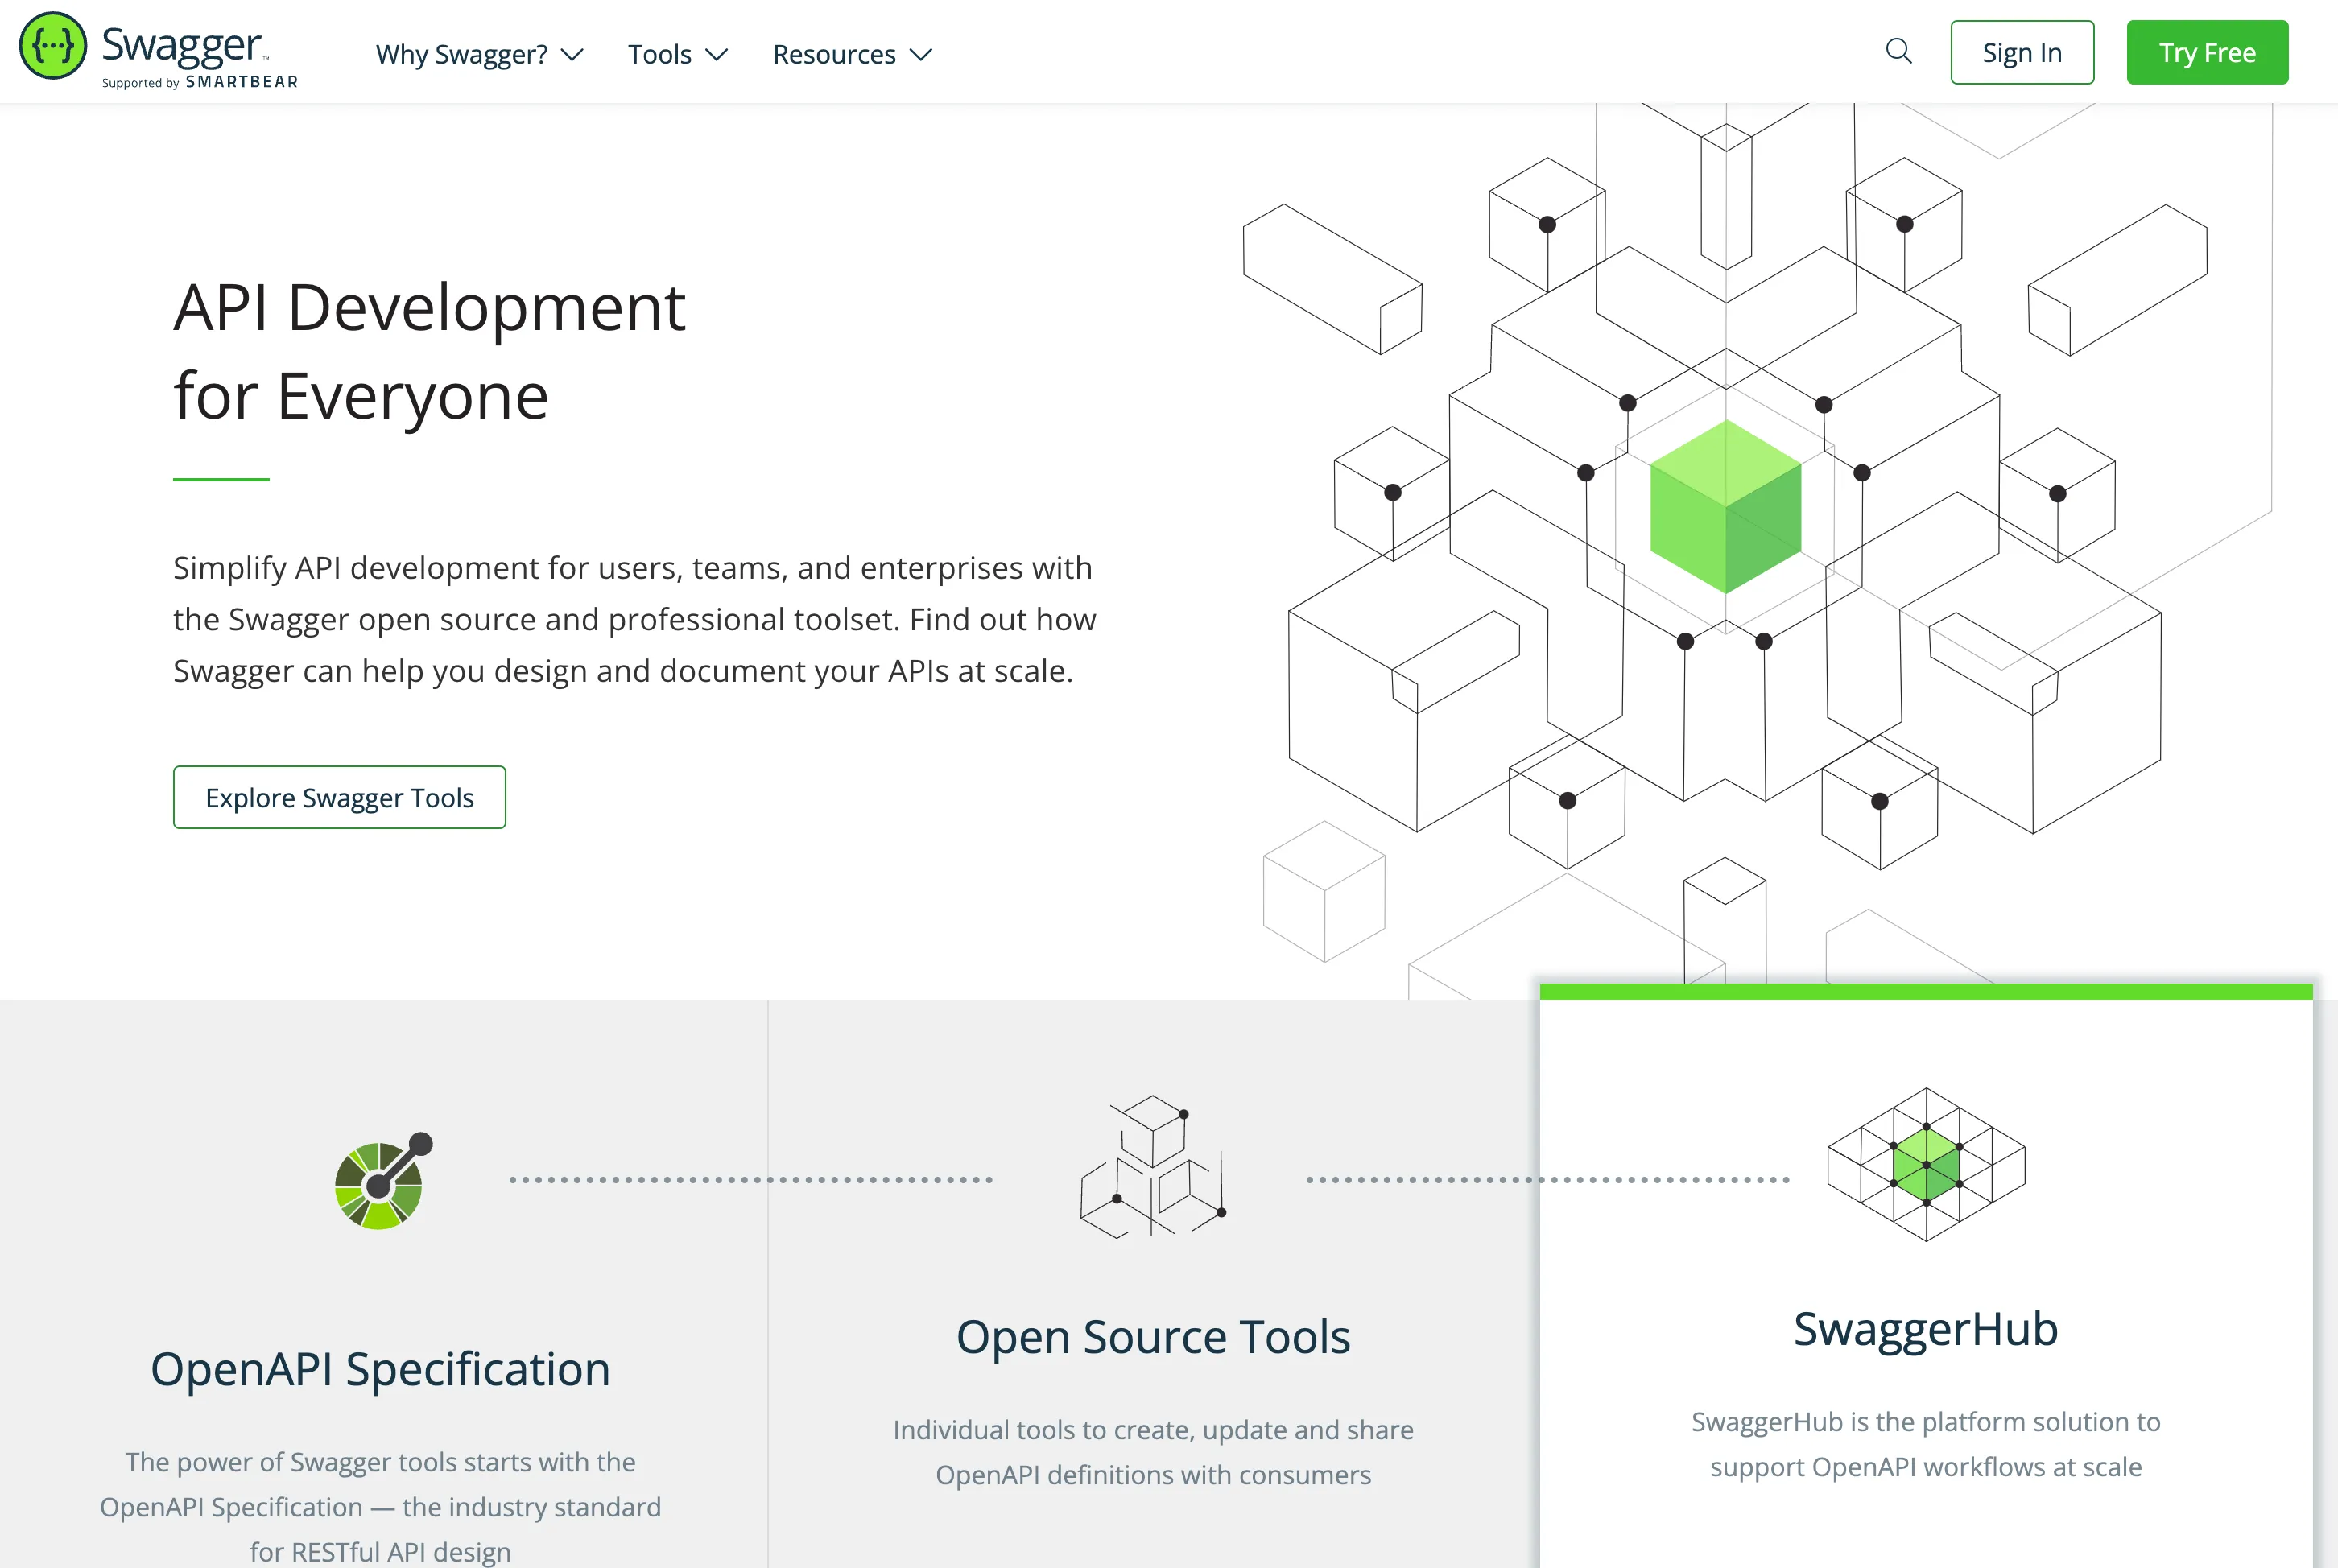Expand the Why Swagger? chevron
2338x1568 pixels.
pos(572,54)
